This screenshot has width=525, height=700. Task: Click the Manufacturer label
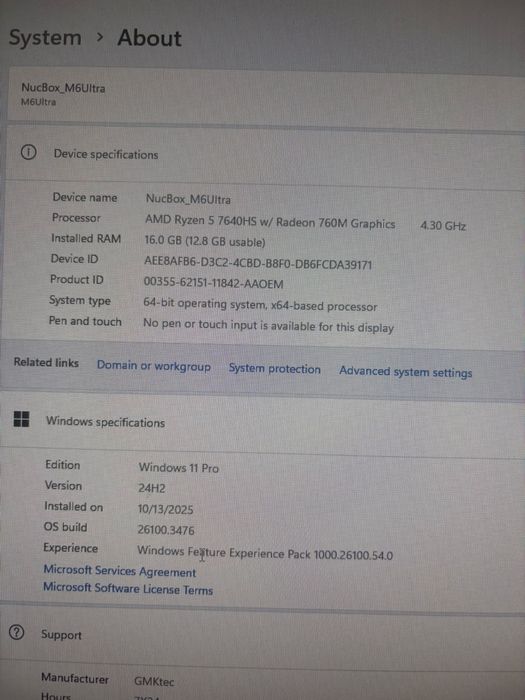(75, 679)
